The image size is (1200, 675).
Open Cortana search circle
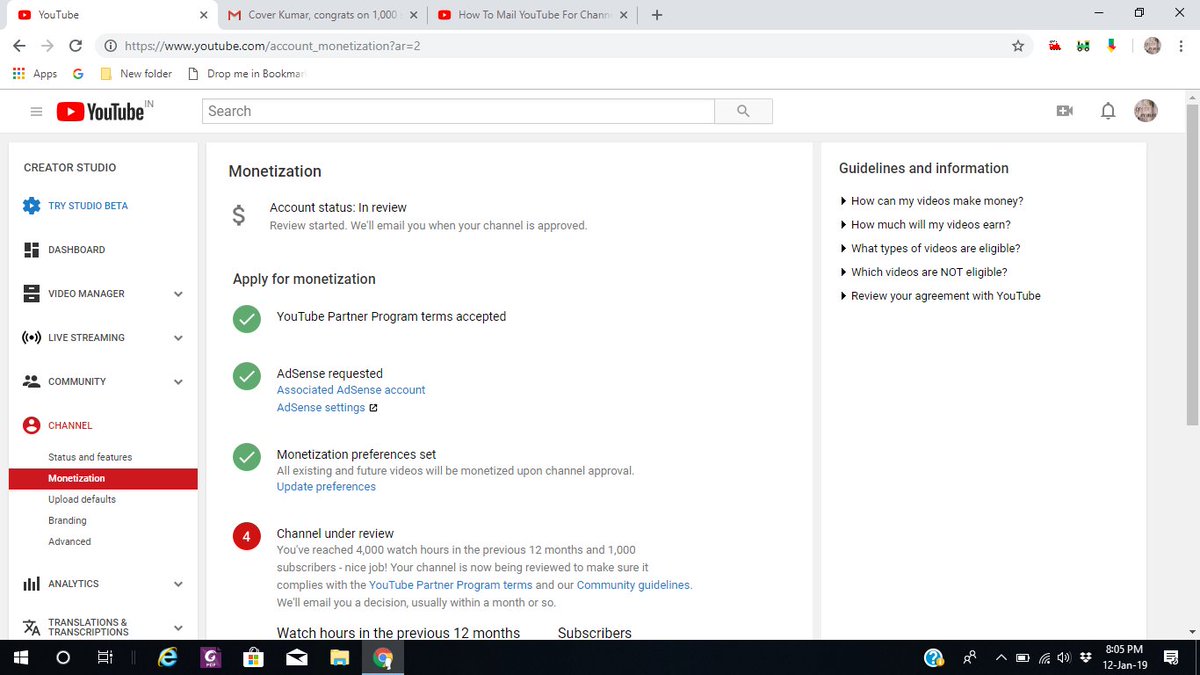[63, 658]
